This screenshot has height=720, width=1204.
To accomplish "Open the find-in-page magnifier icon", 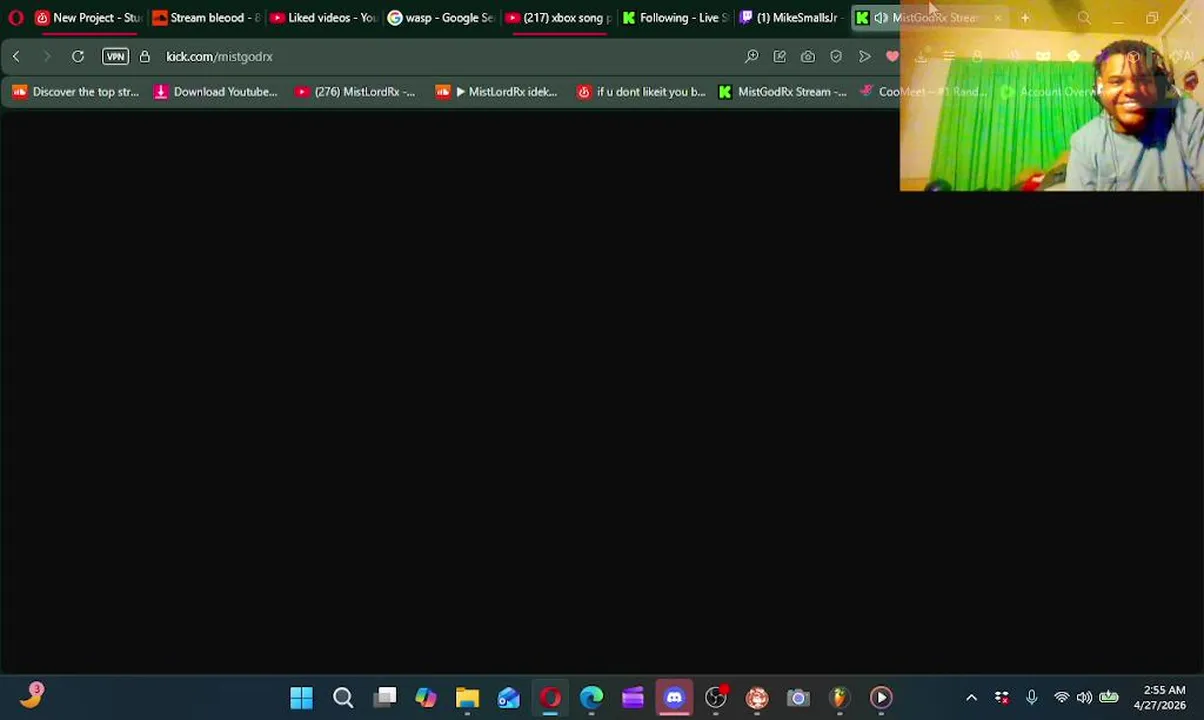I will 752,57.
